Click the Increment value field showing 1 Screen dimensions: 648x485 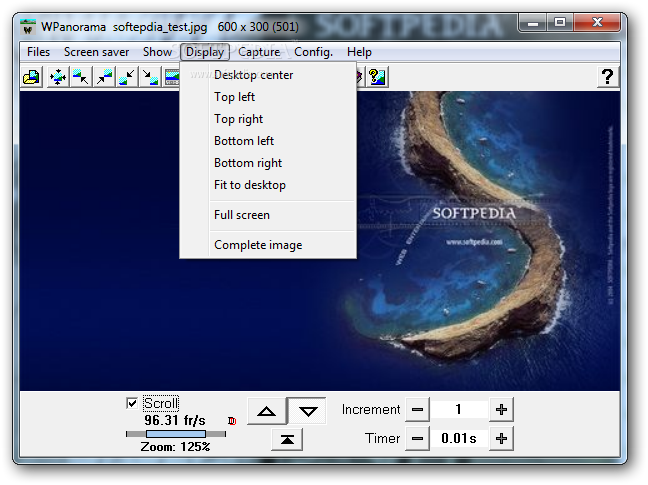pos(459,409)
